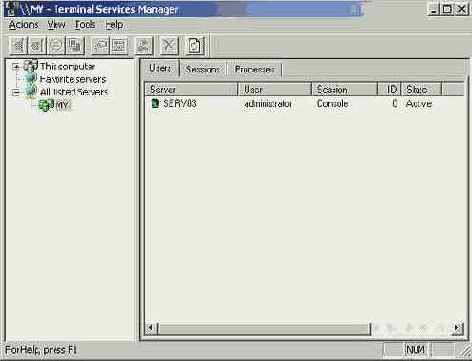Open the Tools menu
This screenshot has height=361, width=472.
click(85, 25)
